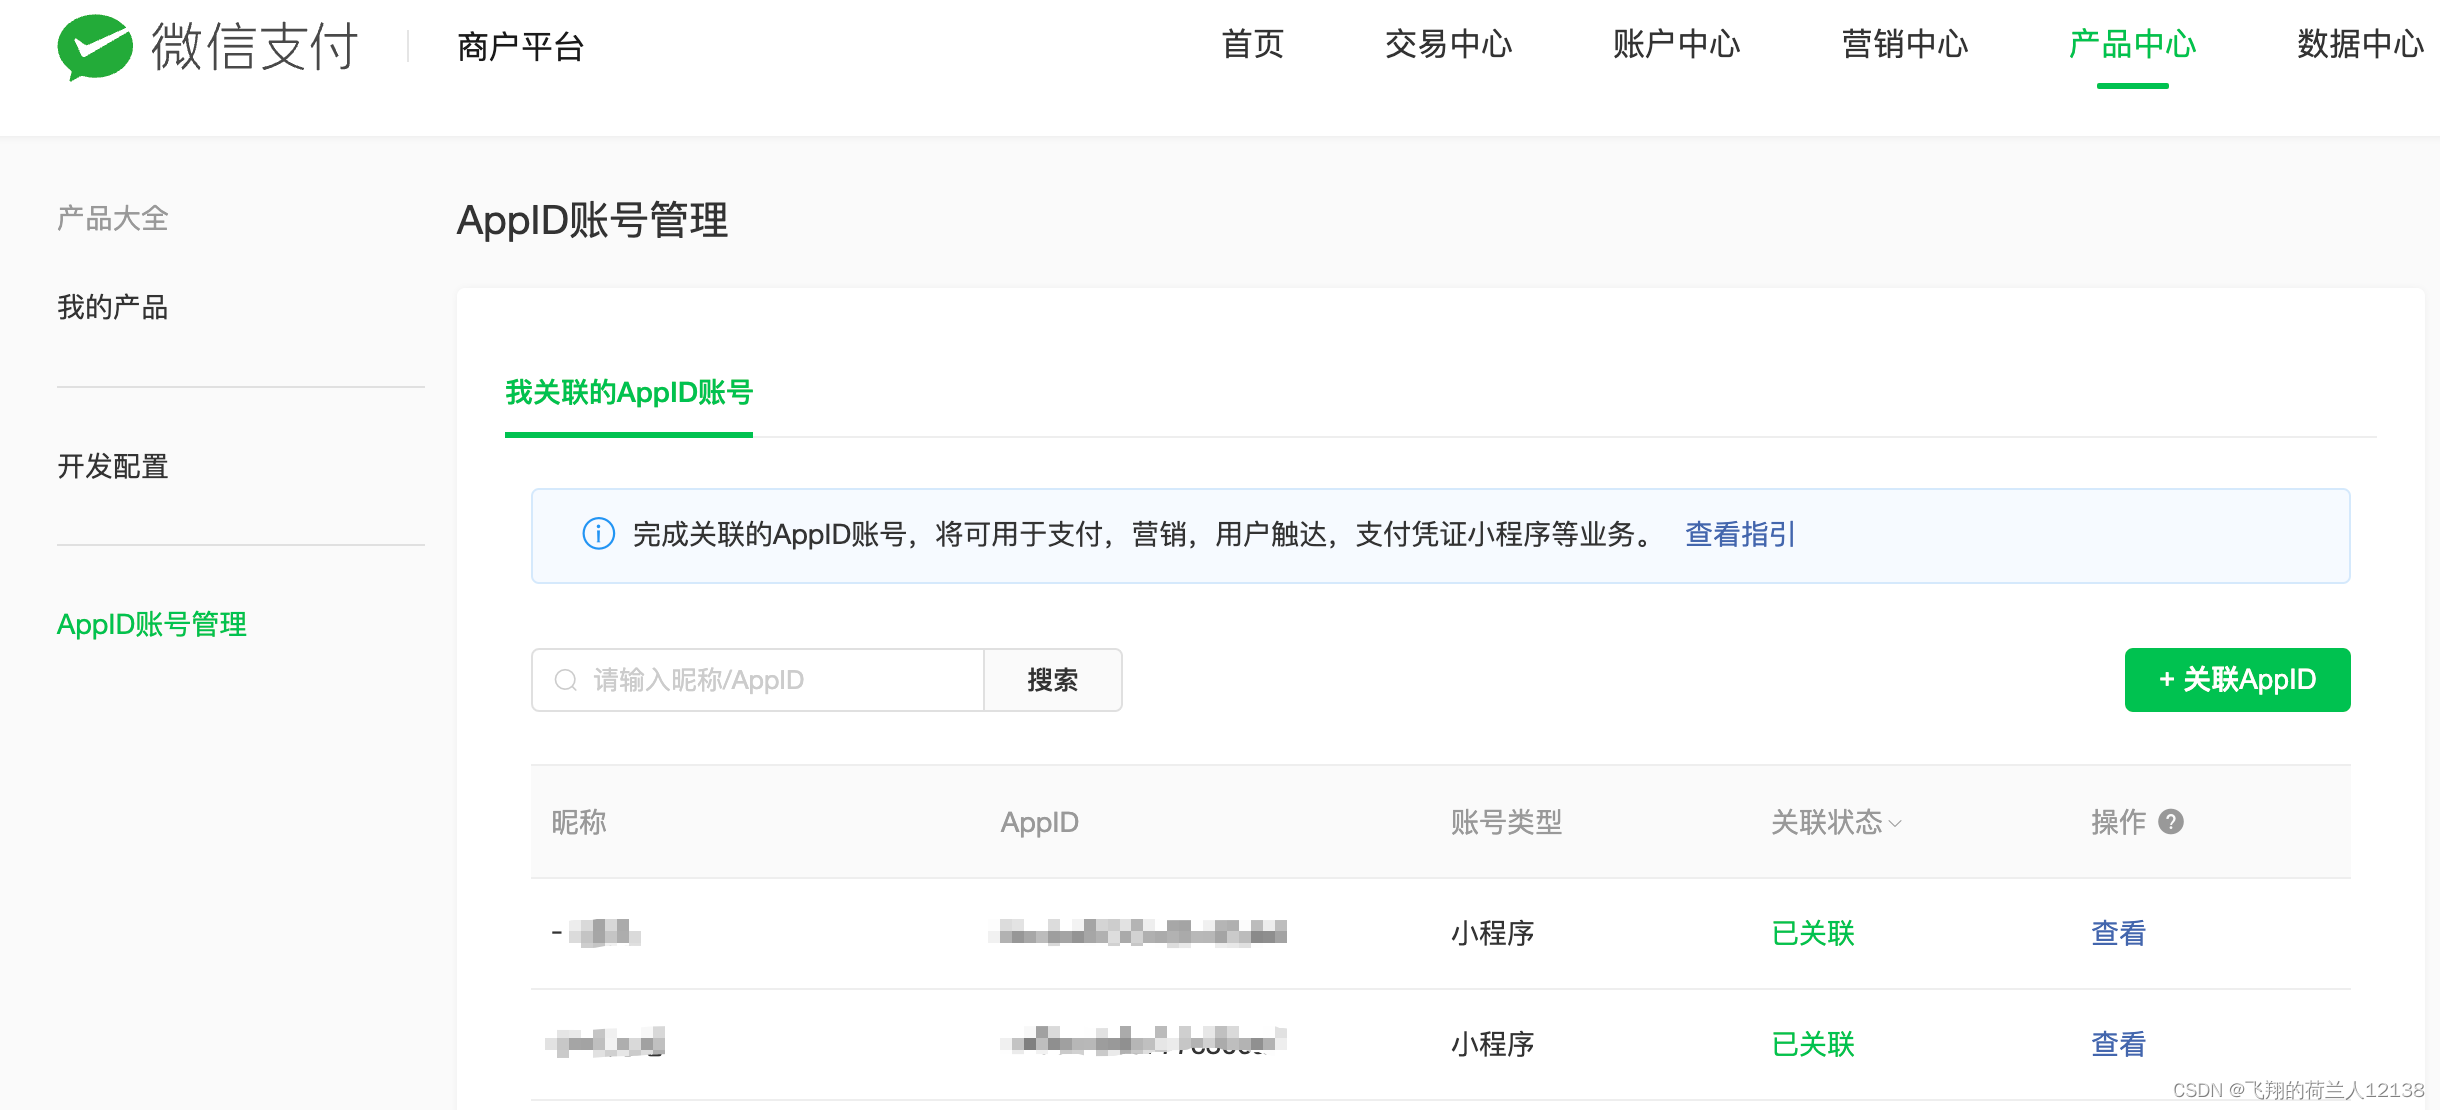Click the WeChat Pay logo icon
The image size is (2440, 1110).
click(95, 47)
